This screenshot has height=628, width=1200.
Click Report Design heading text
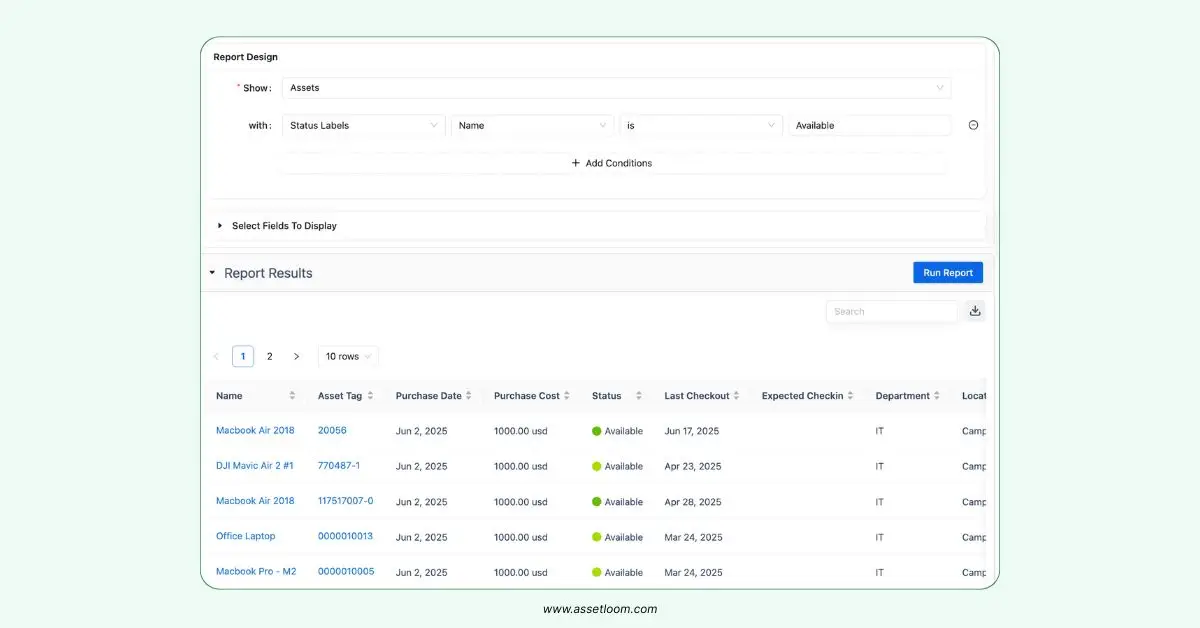coord(246,57)
